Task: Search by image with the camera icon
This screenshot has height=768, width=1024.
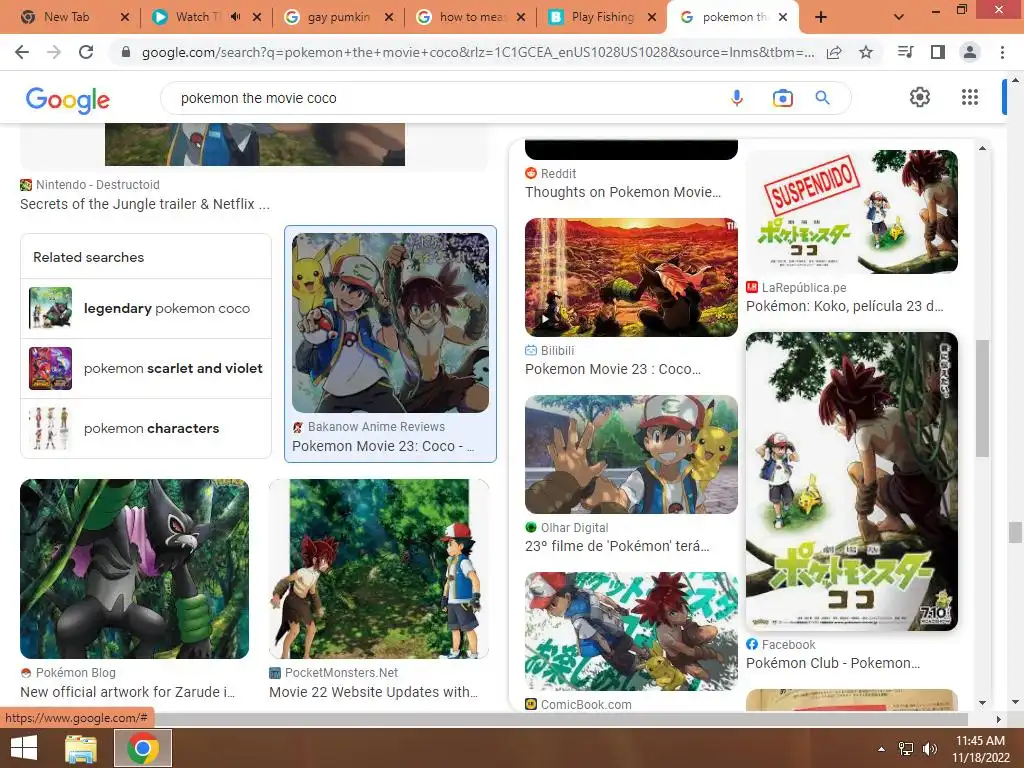Action: pos(782,98)
